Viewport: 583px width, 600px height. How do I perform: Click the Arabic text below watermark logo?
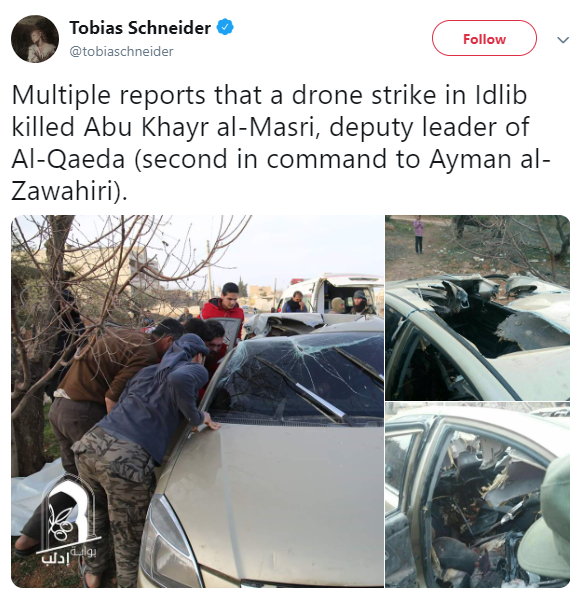(69, 555)
